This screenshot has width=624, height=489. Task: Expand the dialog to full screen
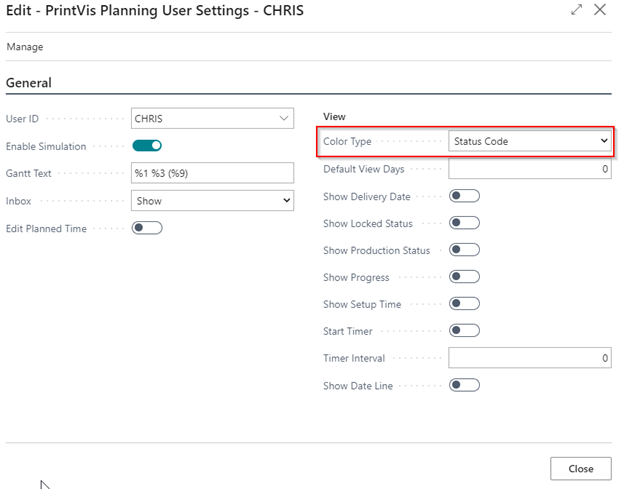pos(576,10)
